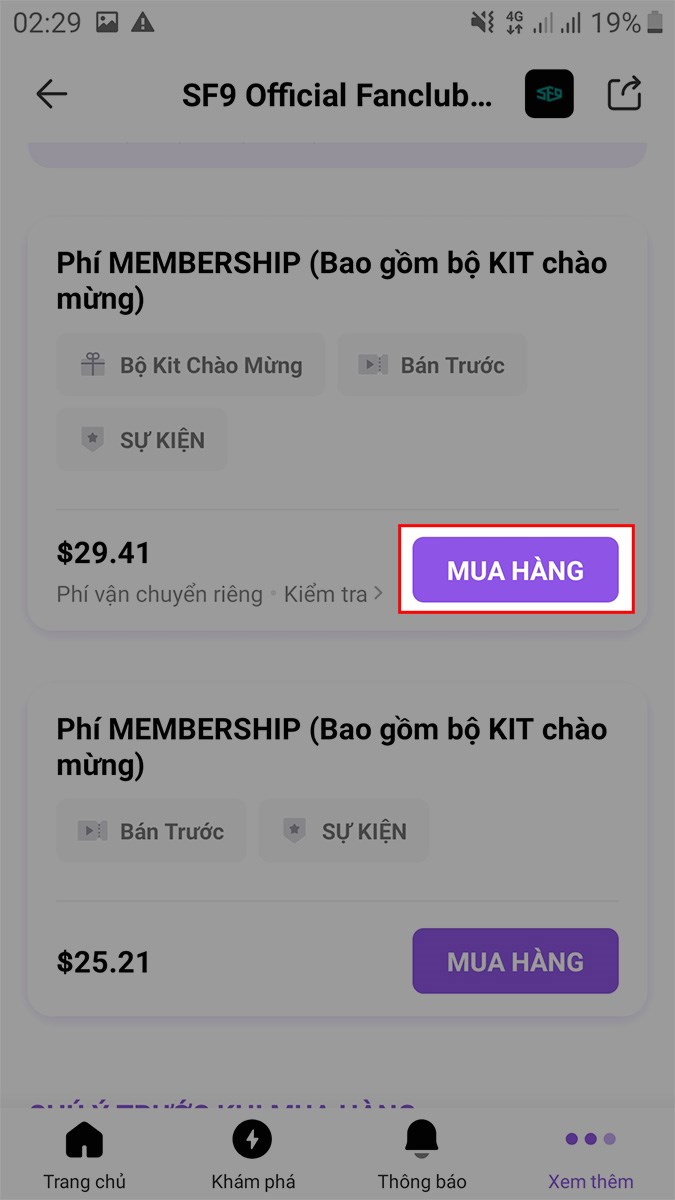Switch to the Thông báo tab

[421, 1152]
